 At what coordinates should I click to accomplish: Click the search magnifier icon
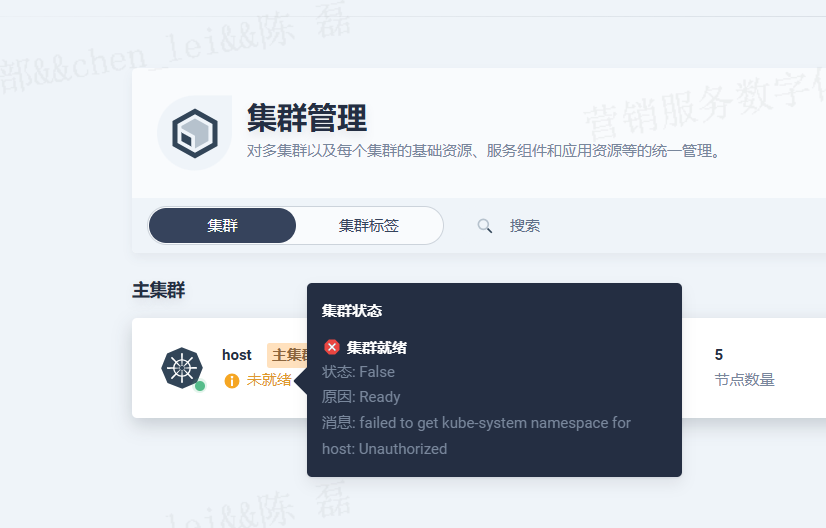[485, 226]
